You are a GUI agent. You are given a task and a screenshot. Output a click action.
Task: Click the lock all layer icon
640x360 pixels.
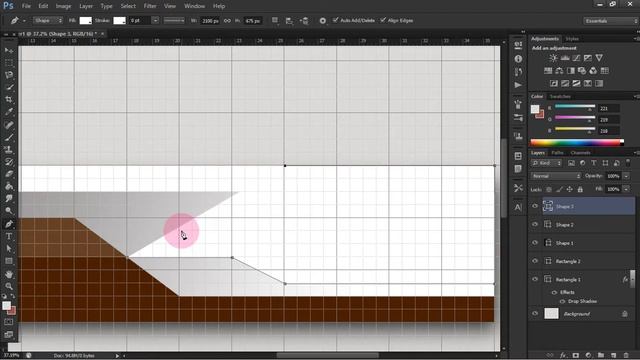[x=580, y=189]
